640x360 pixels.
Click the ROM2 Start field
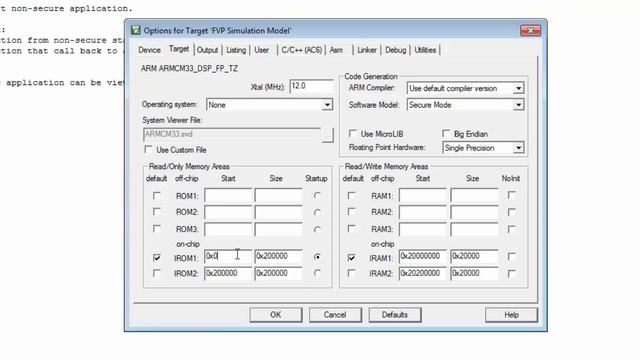click(228, 212)
